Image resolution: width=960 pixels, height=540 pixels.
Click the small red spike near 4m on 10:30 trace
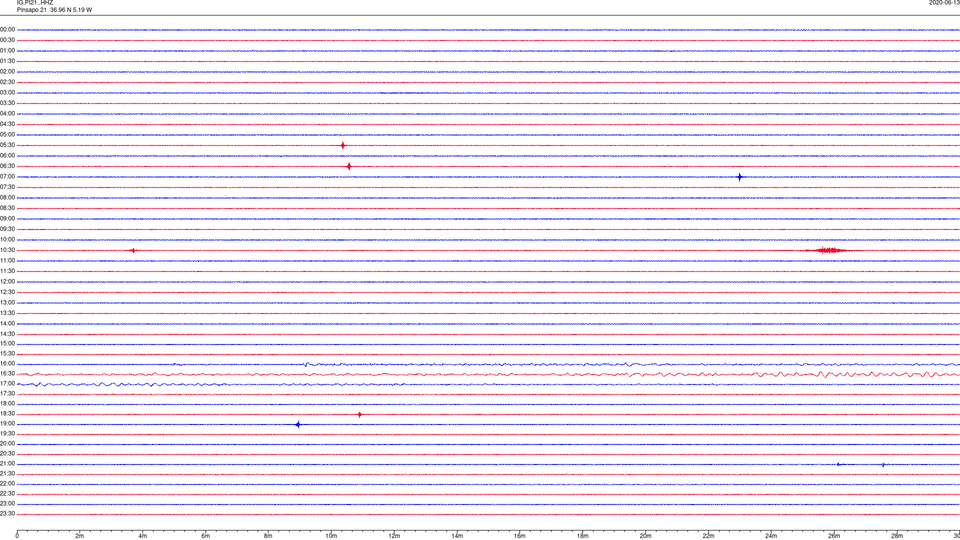133,250
